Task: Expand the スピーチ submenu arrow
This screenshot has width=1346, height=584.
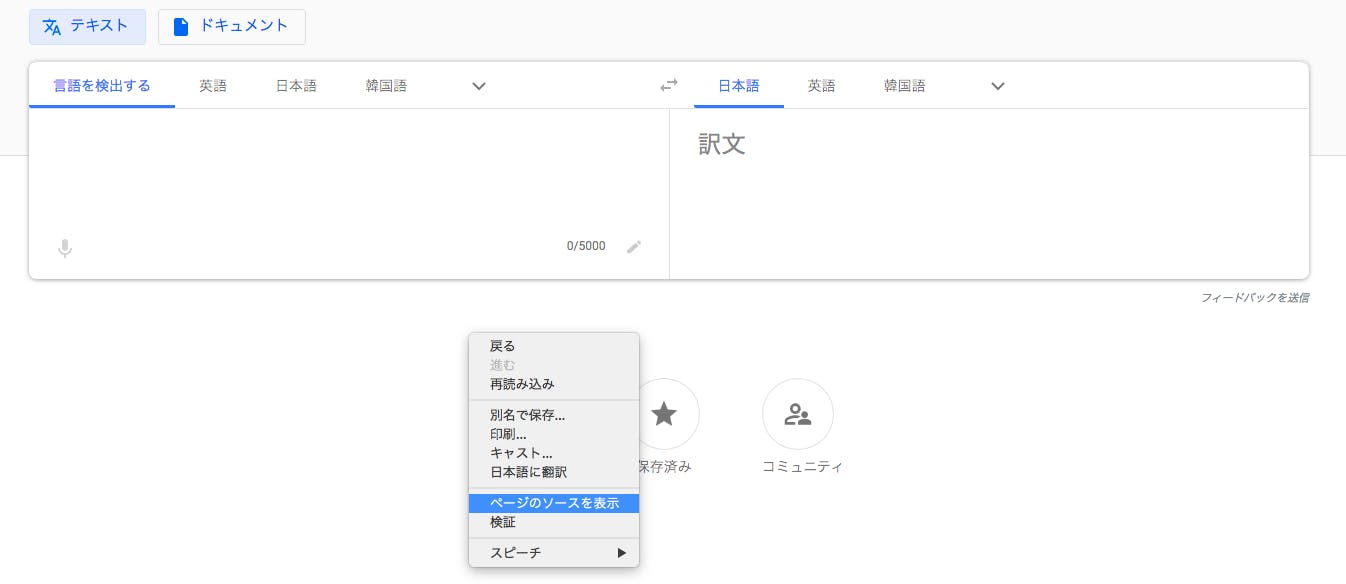Action: tap(621, 552)
